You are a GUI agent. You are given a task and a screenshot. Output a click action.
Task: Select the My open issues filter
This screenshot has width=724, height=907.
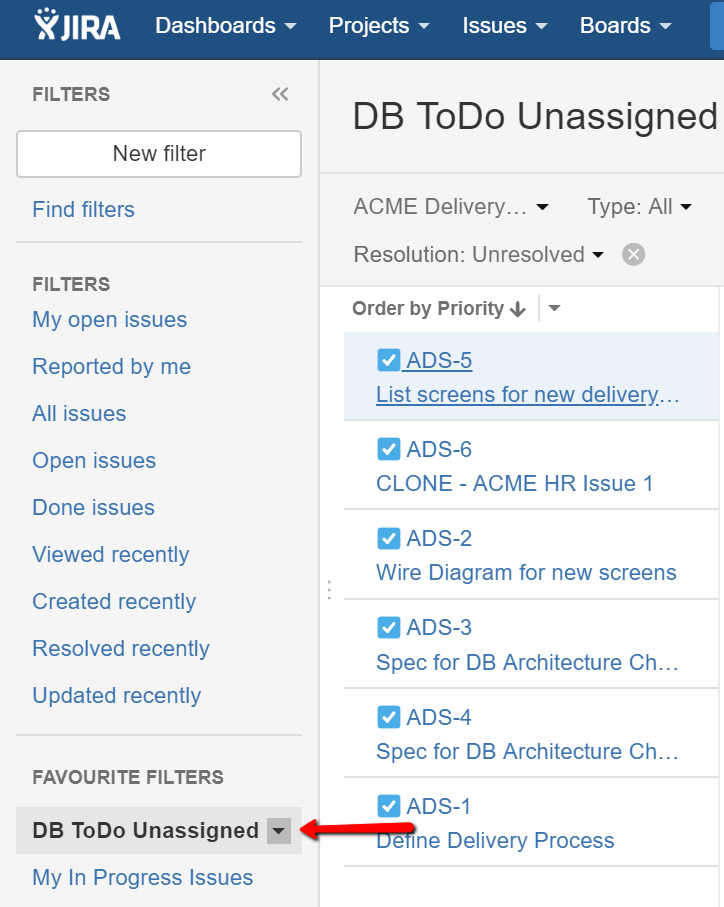[110, 319]
